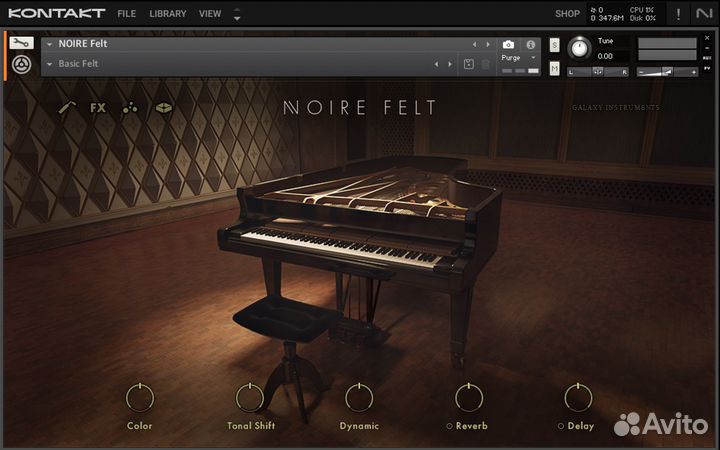Minimize the instrument header with minus button
This screenshot has width=720, height=450.
pyautogui.click(x=707, y=48)
